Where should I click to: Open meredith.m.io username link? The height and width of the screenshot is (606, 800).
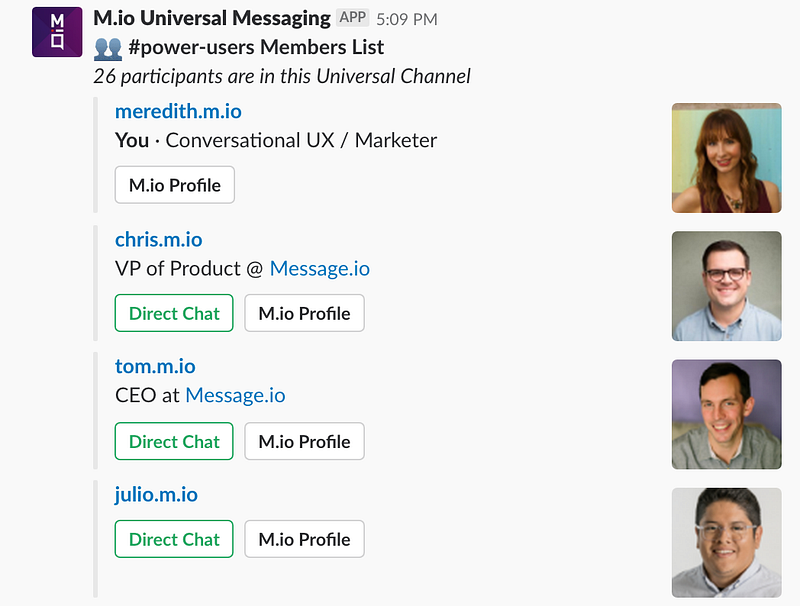(x=178, y=111)
